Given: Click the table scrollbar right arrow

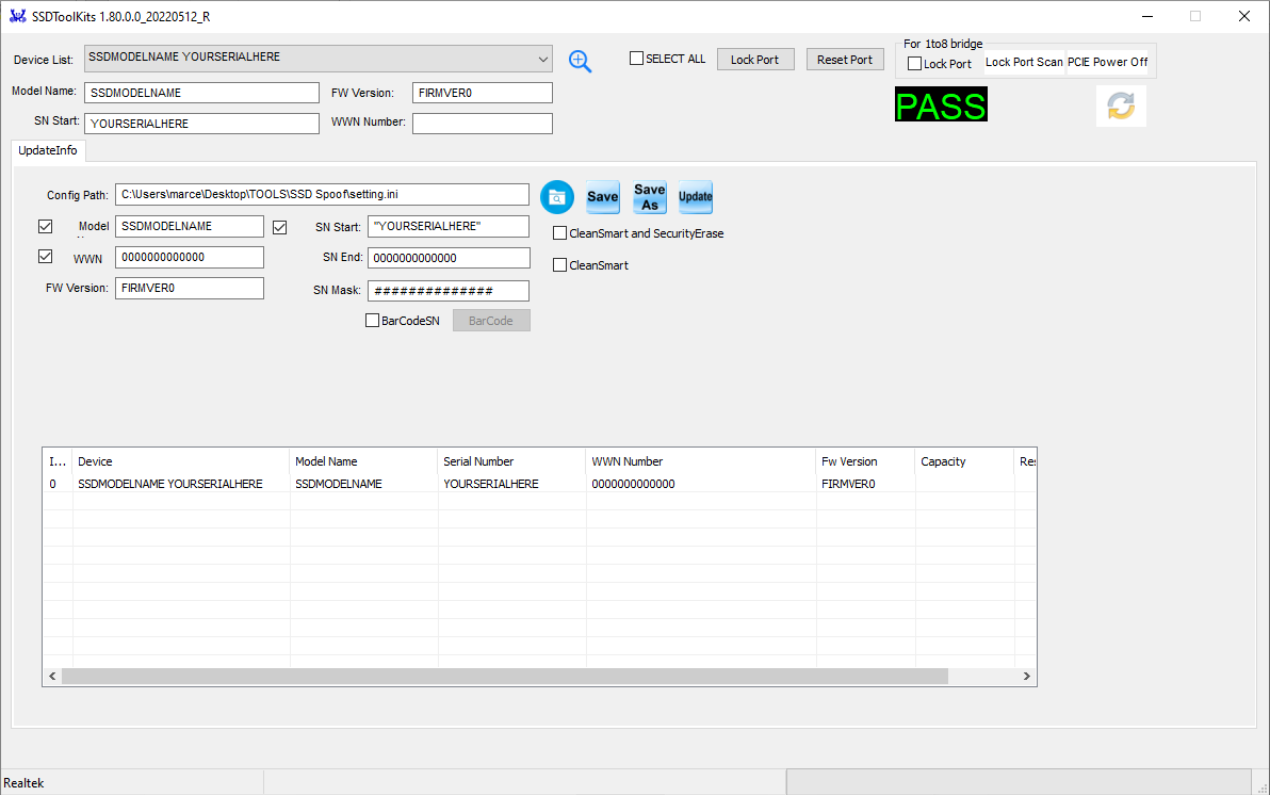Looking at the screenshot, I should pyautogui.click(x=1026, y=677).
